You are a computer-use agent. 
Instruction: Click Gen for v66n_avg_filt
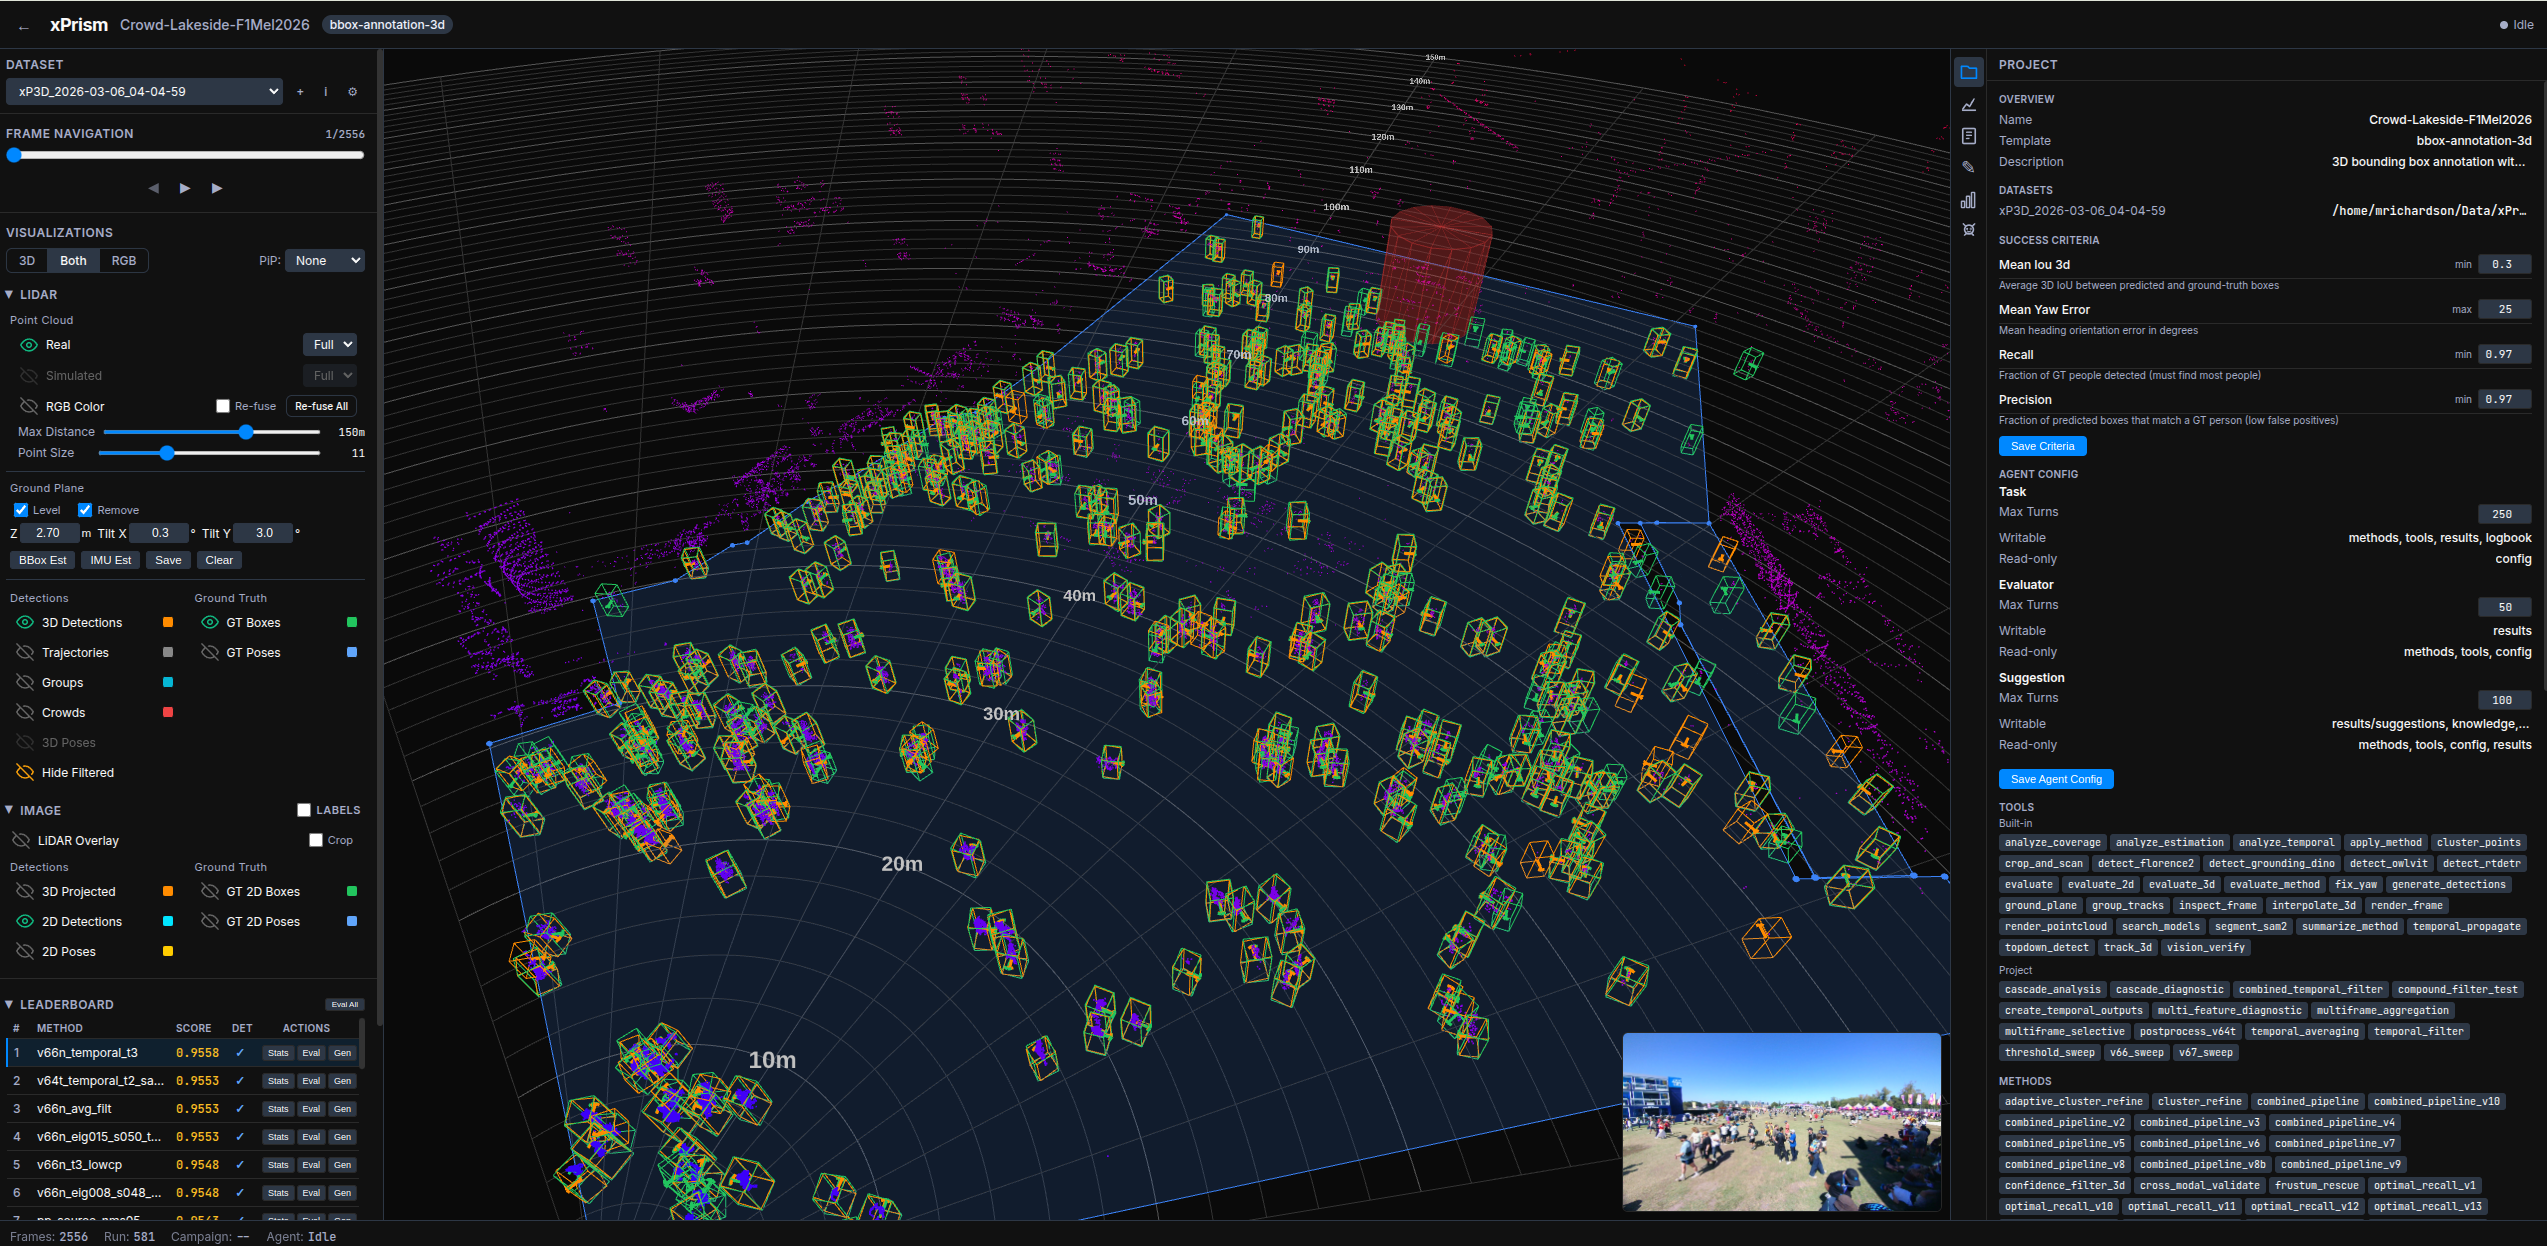(x=342, y=1109)
